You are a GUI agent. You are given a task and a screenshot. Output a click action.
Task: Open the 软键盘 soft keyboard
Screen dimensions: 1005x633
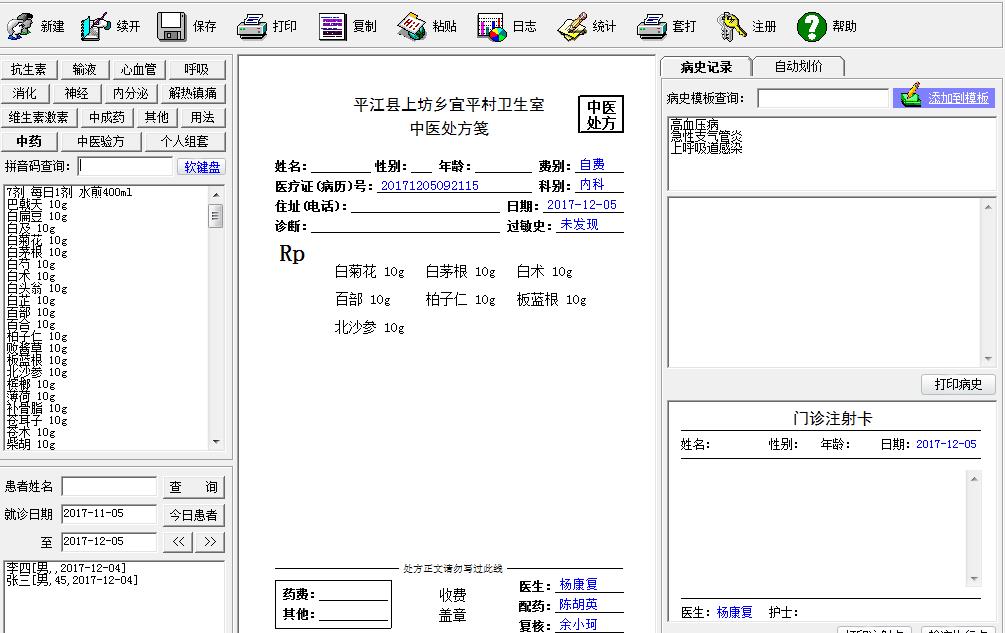click(202, 167)
